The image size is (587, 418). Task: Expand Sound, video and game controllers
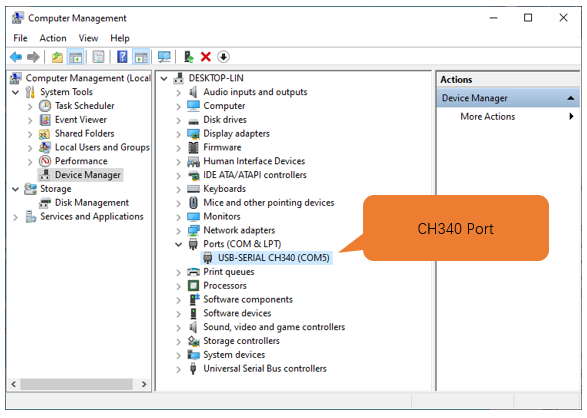point(178,328)
